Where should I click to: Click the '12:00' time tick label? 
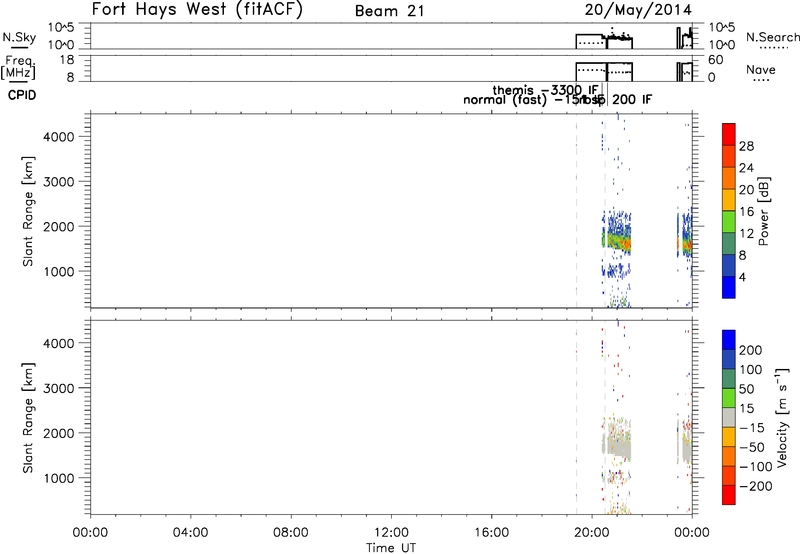point(391,533)
